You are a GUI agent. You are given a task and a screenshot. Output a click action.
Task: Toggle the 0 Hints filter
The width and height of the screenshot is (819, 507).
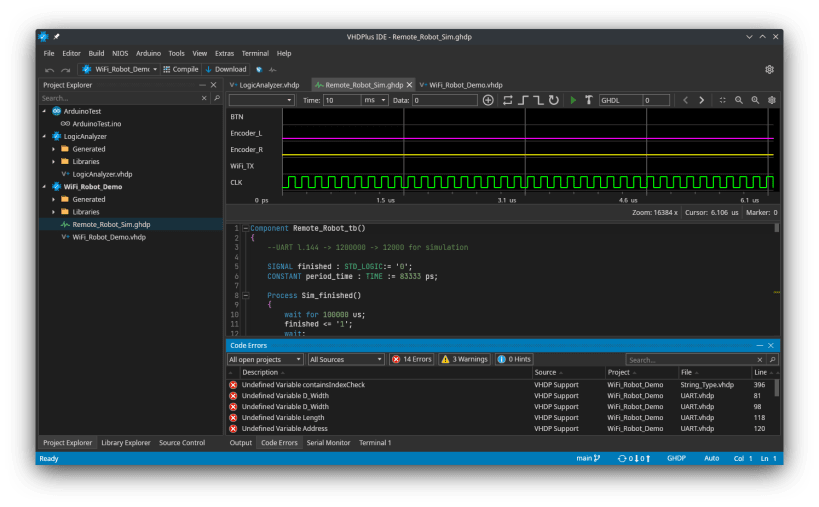[x=515, y=359]
